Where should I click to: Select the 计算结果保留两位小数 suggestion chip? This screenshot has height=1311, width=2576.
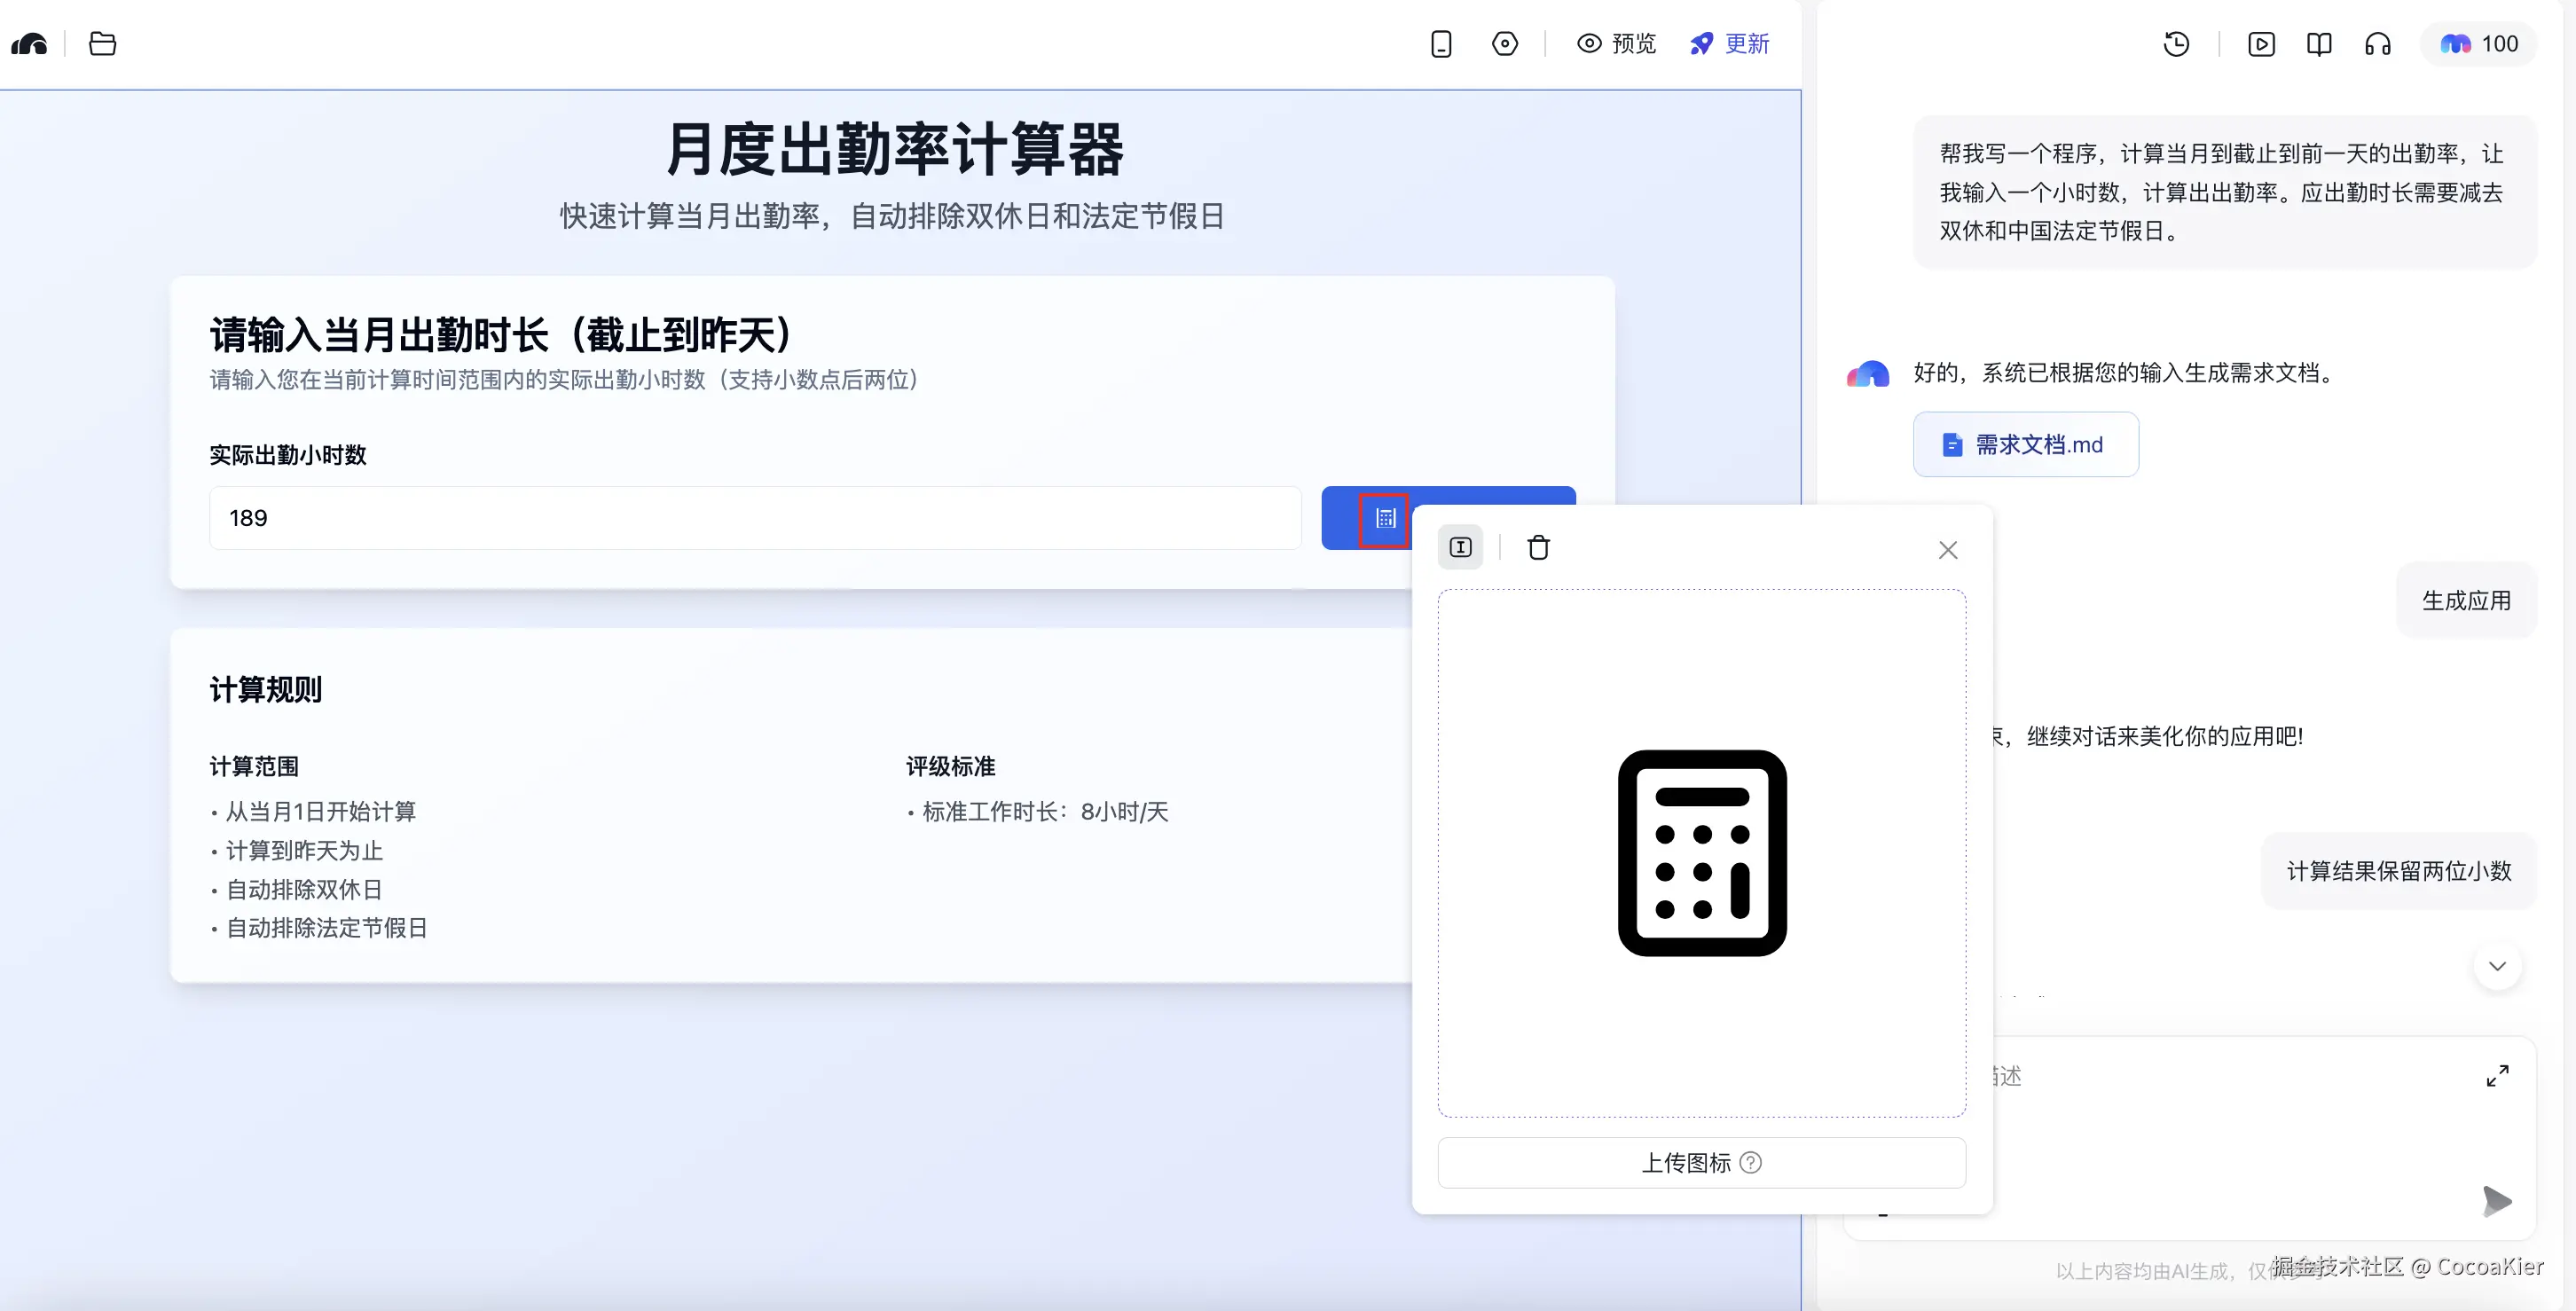click(2399, 870)
